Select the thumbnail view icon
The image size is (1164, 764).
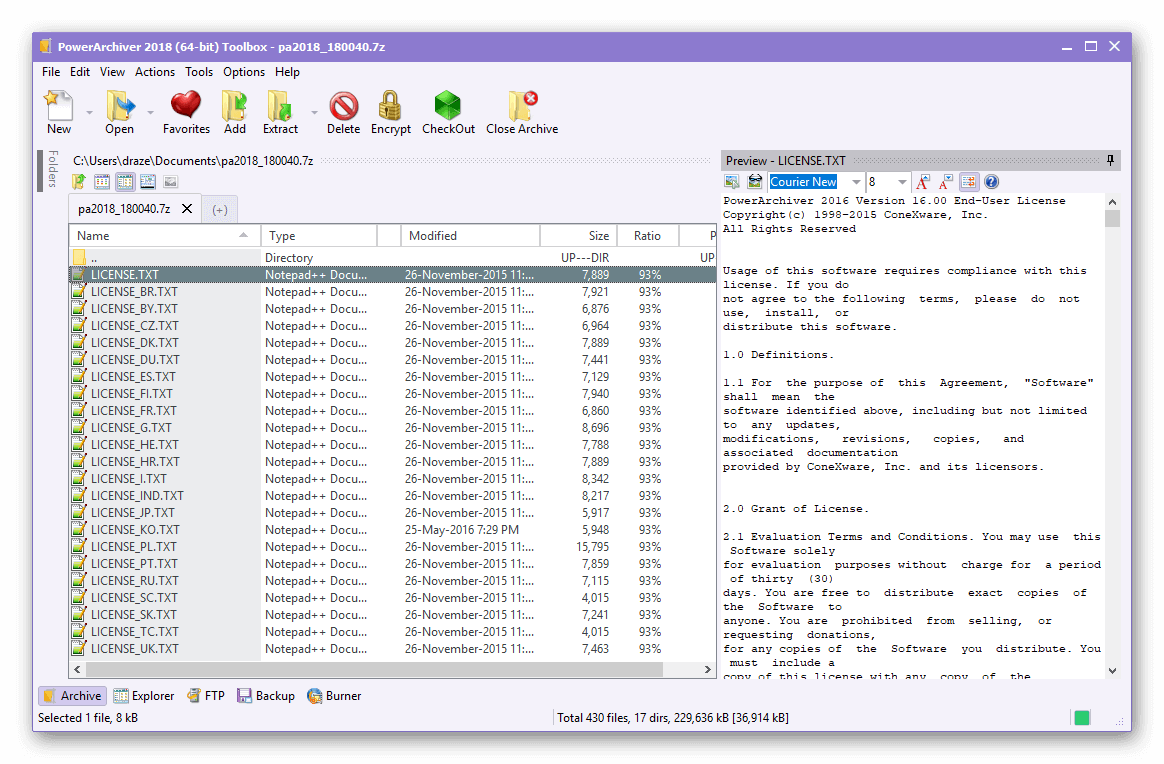point(148,182)
